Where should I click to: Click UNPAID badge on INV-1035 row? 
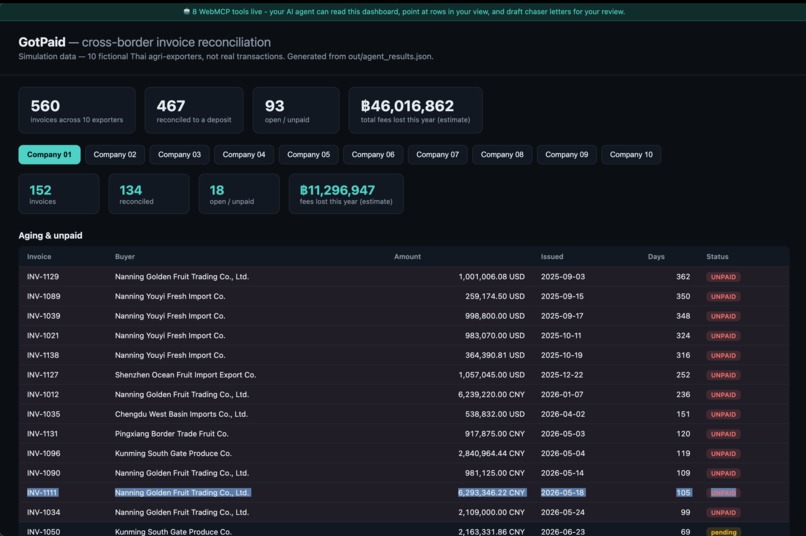click(x=723, y=414)
